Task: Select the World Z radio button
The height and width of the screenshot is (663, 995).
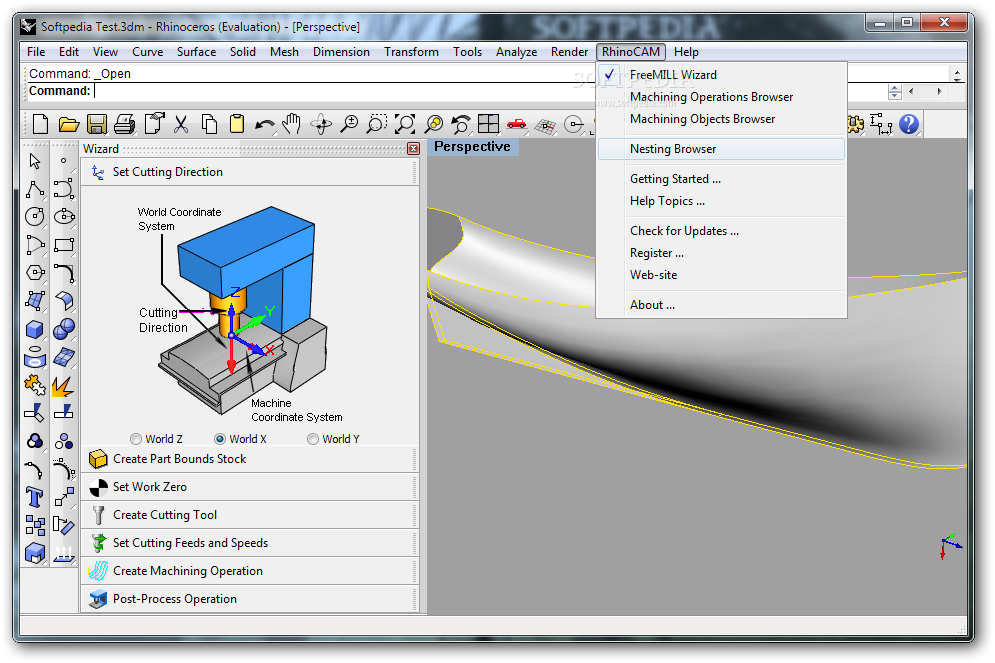Action: (136, 439)
